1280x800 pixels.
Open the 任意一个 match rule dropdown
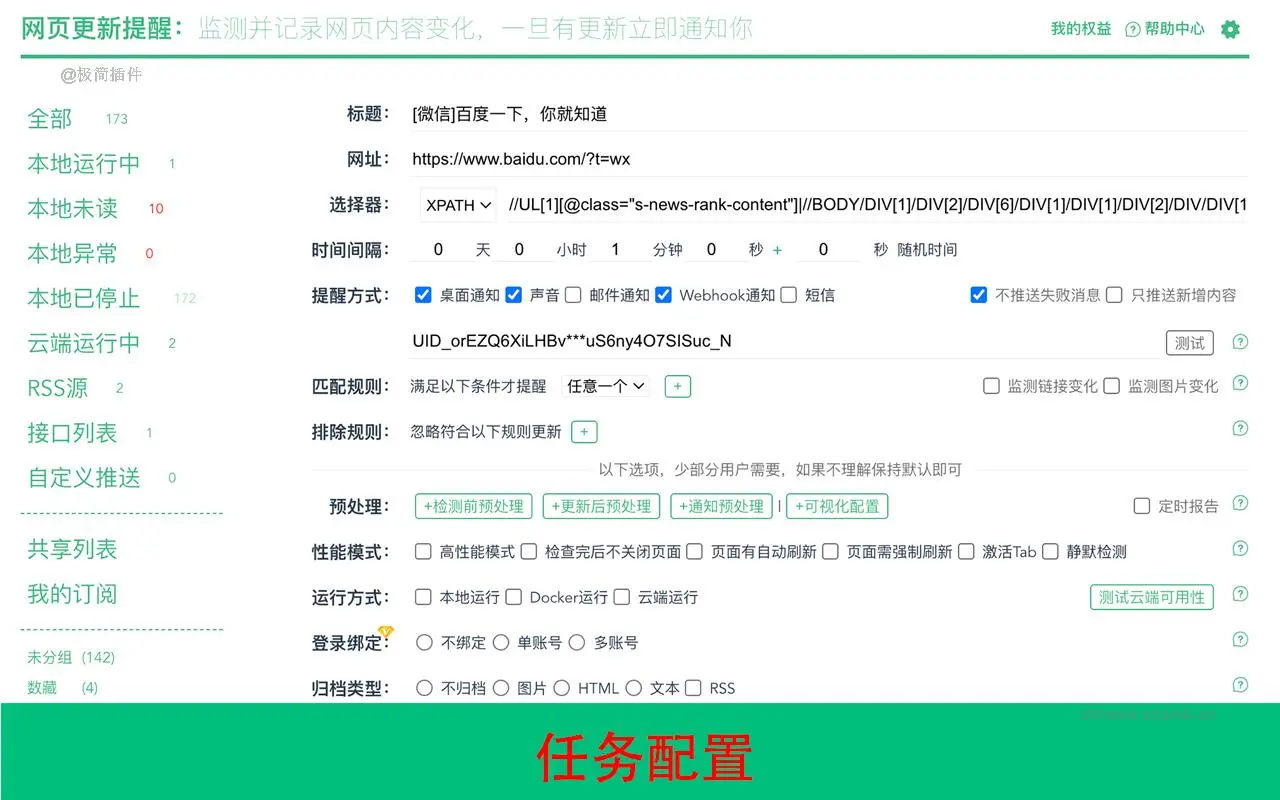coord(605,385)
